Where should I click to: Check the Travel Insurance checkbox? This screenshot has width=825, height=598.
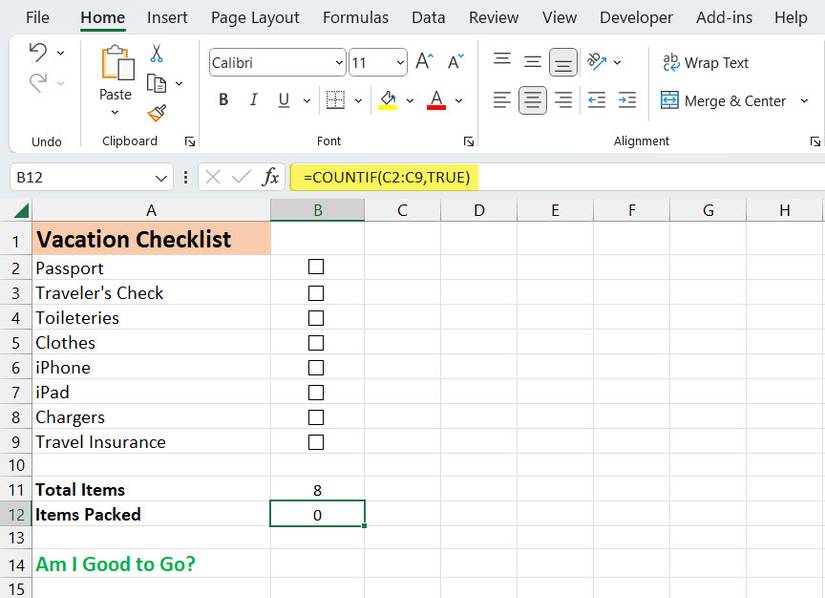click(316, 442)
